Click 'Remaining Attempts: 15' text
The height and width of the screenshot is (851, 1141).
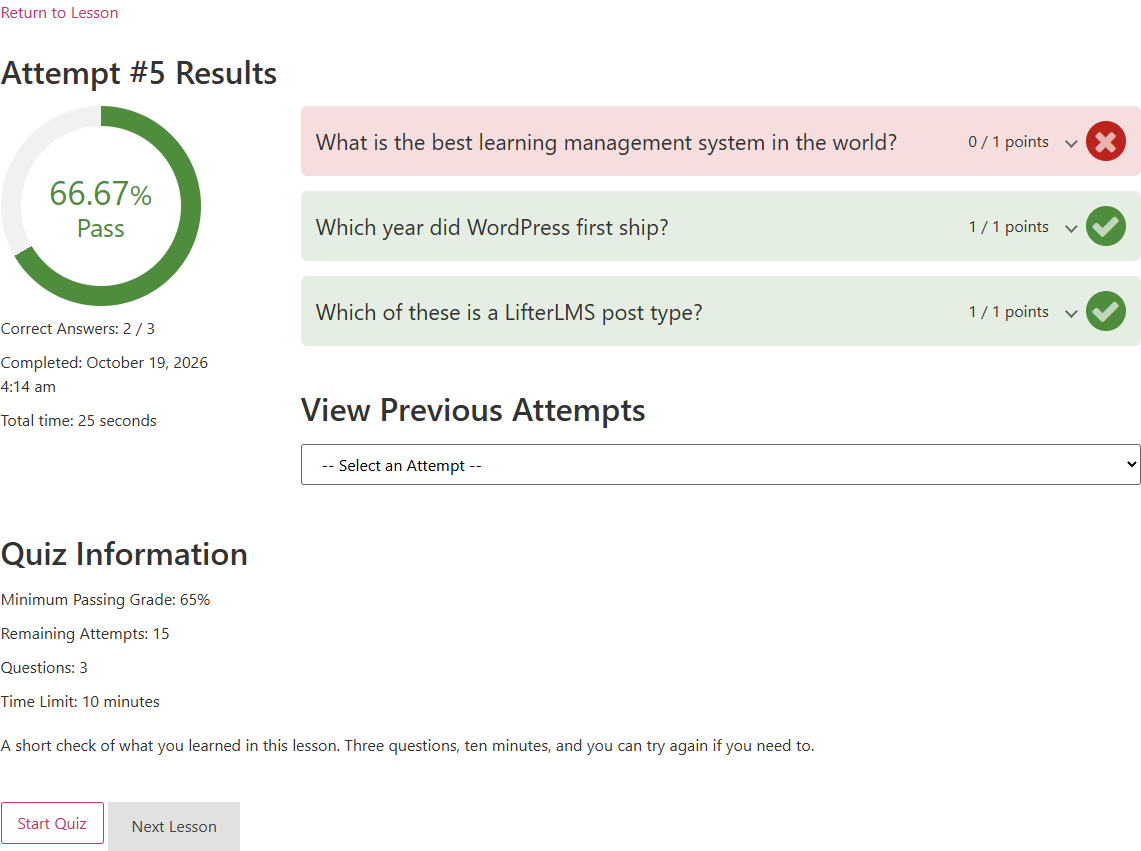[85, 634]
